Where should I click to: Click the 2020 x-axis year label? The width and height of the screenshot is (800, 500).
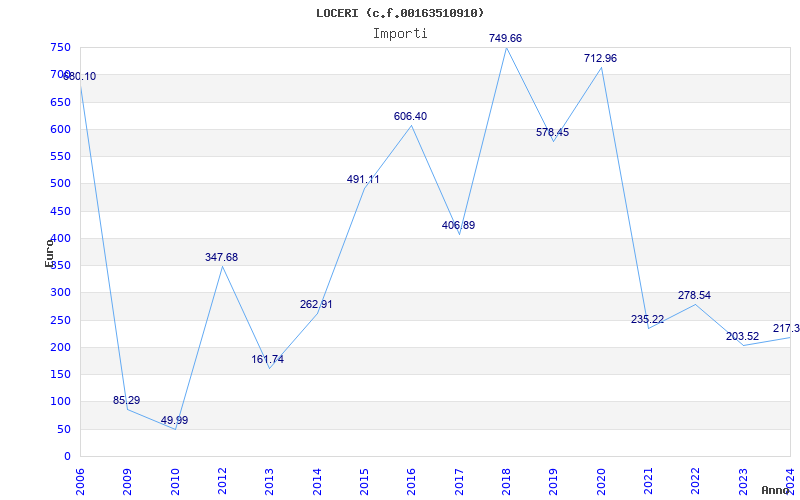click(x=601, y=482)
